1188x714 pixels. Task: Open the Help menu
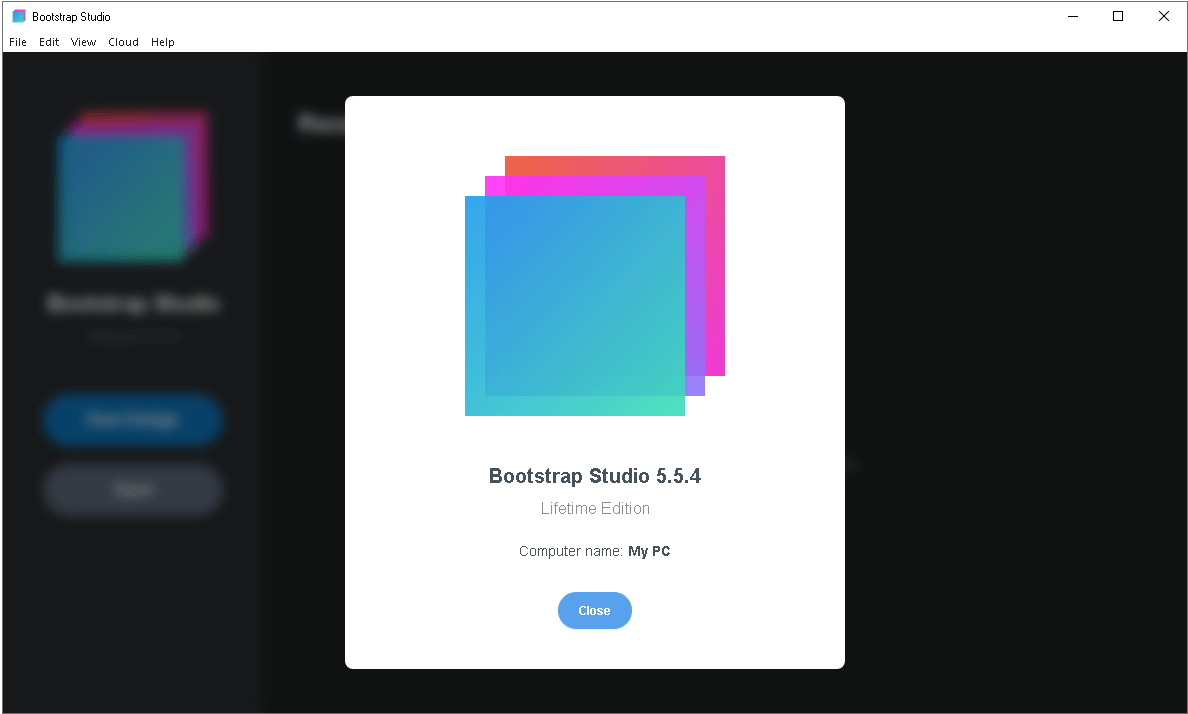tap(162, 42)
